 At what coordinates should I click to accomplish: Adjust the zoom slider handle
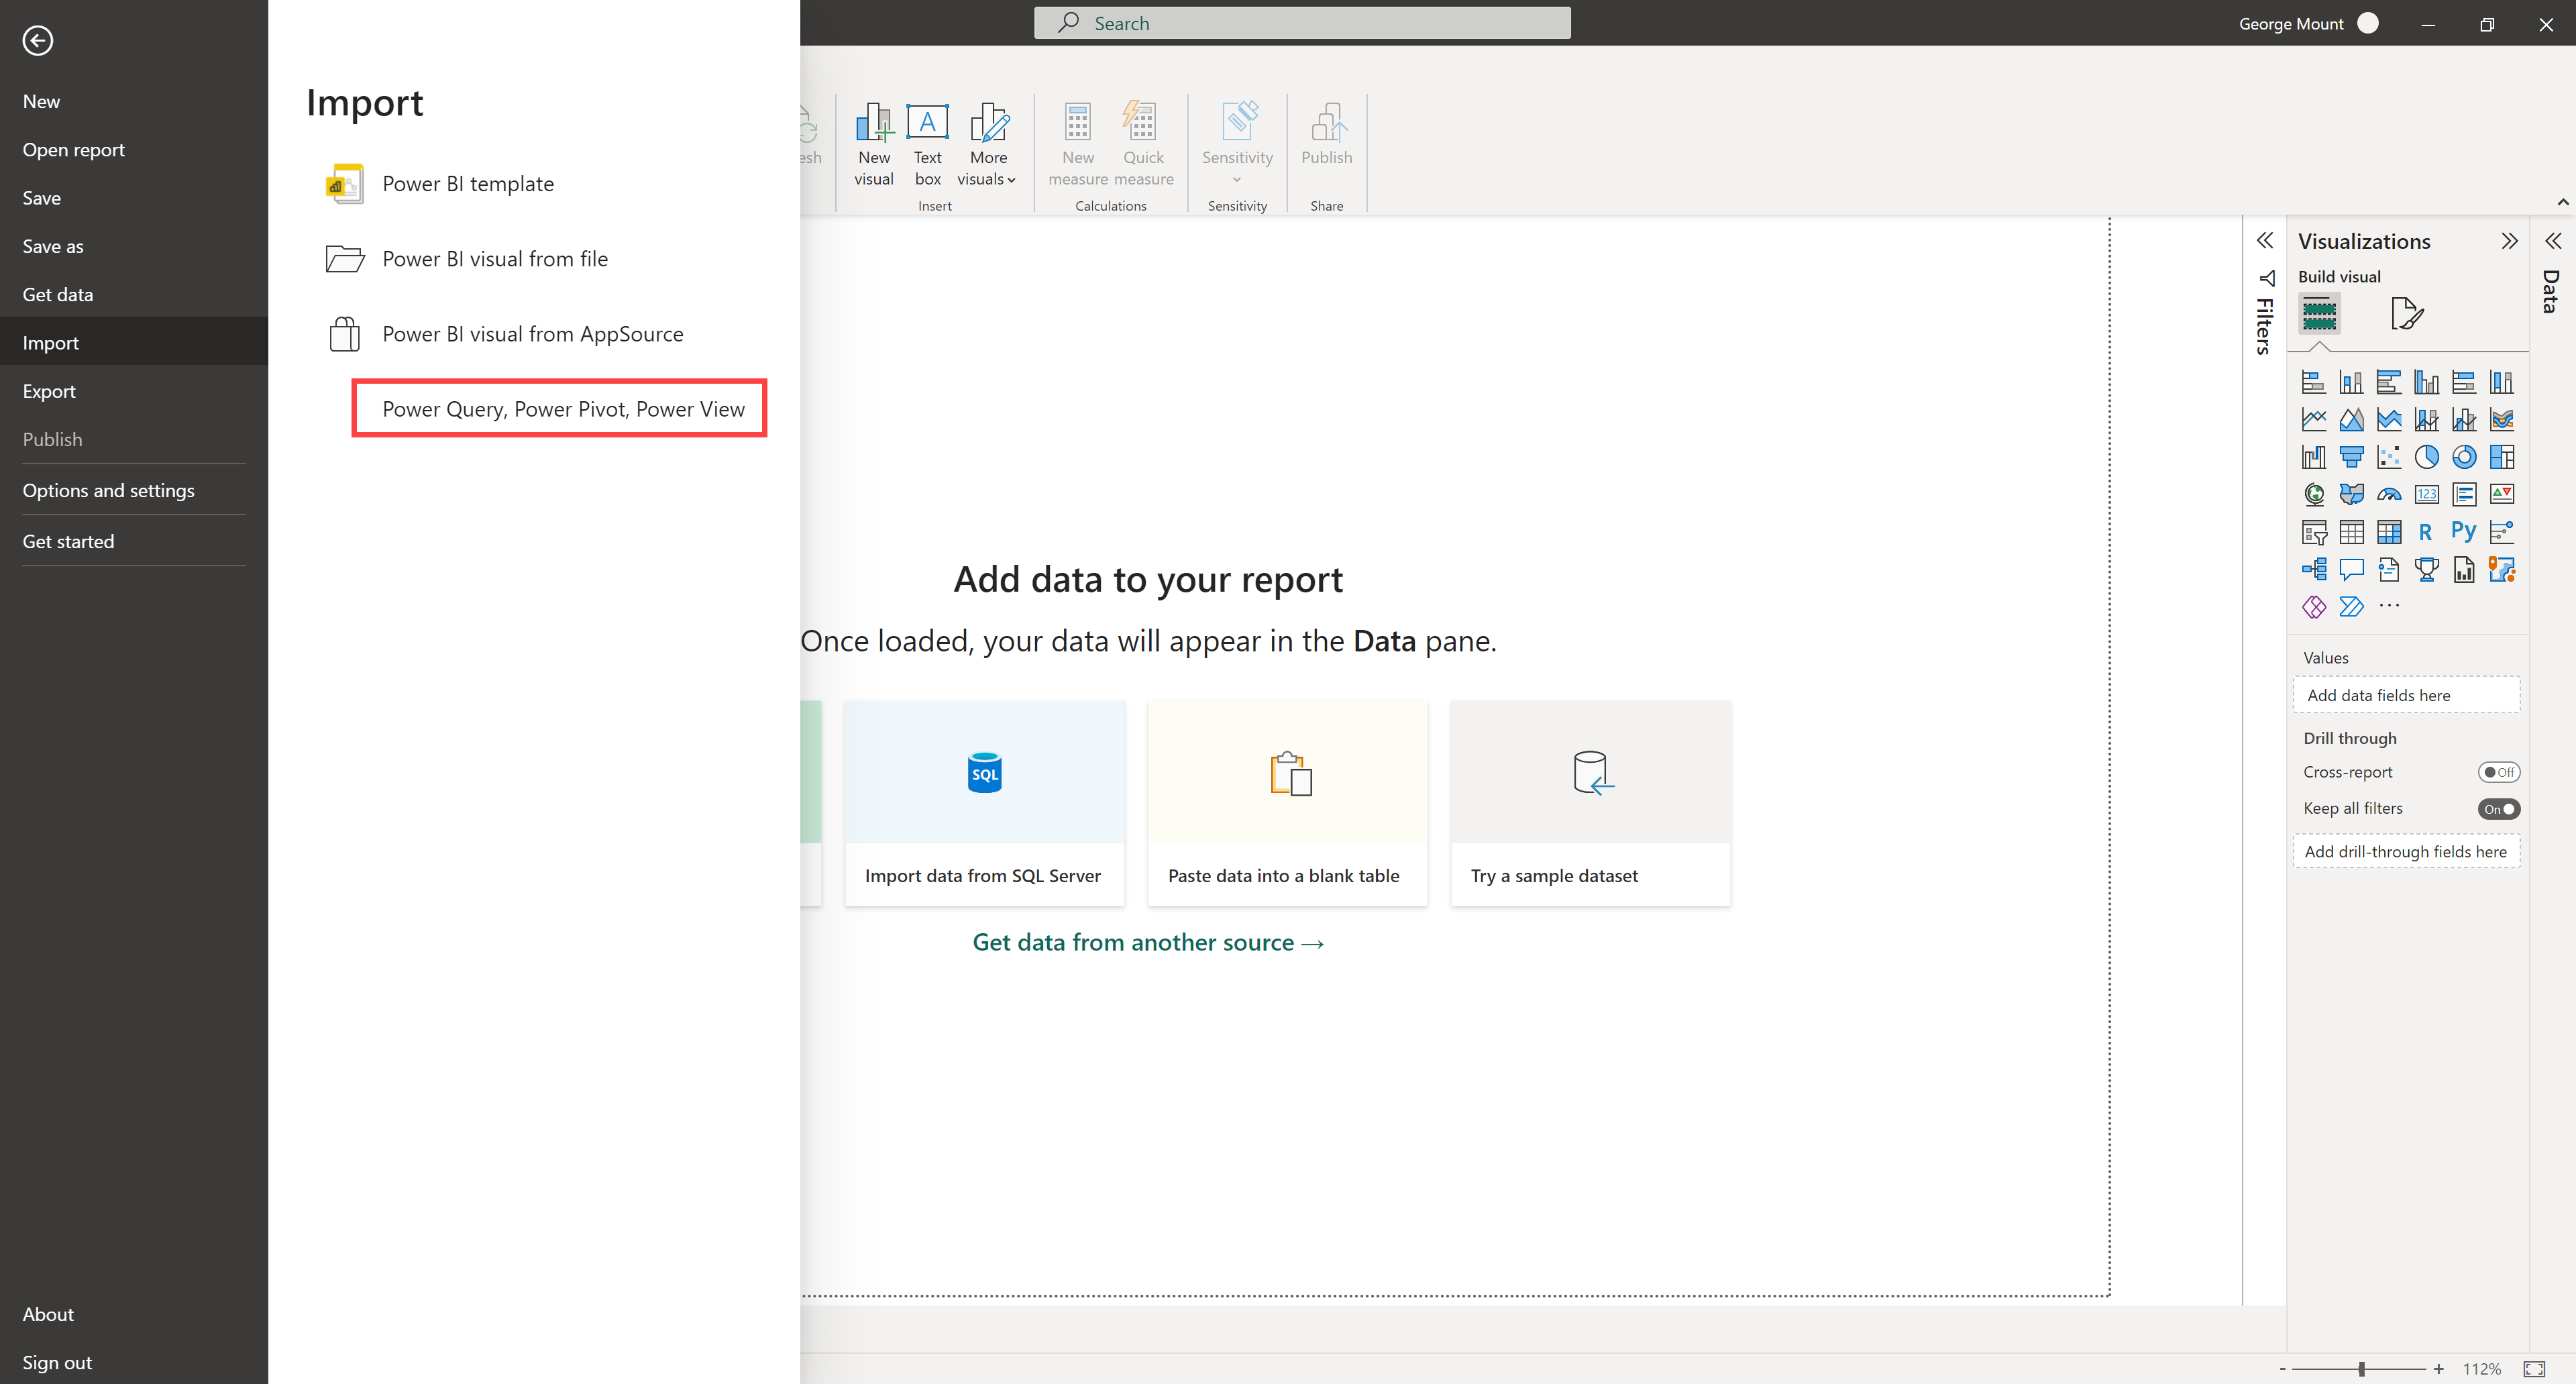tap(2361, 1369)
